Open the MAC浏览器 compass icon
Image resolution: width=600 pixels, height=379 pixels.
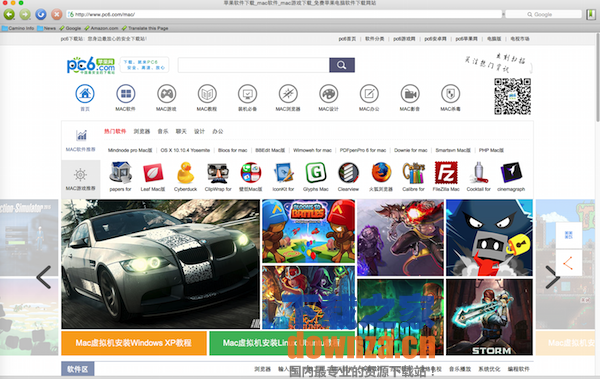tap(288, 94)
